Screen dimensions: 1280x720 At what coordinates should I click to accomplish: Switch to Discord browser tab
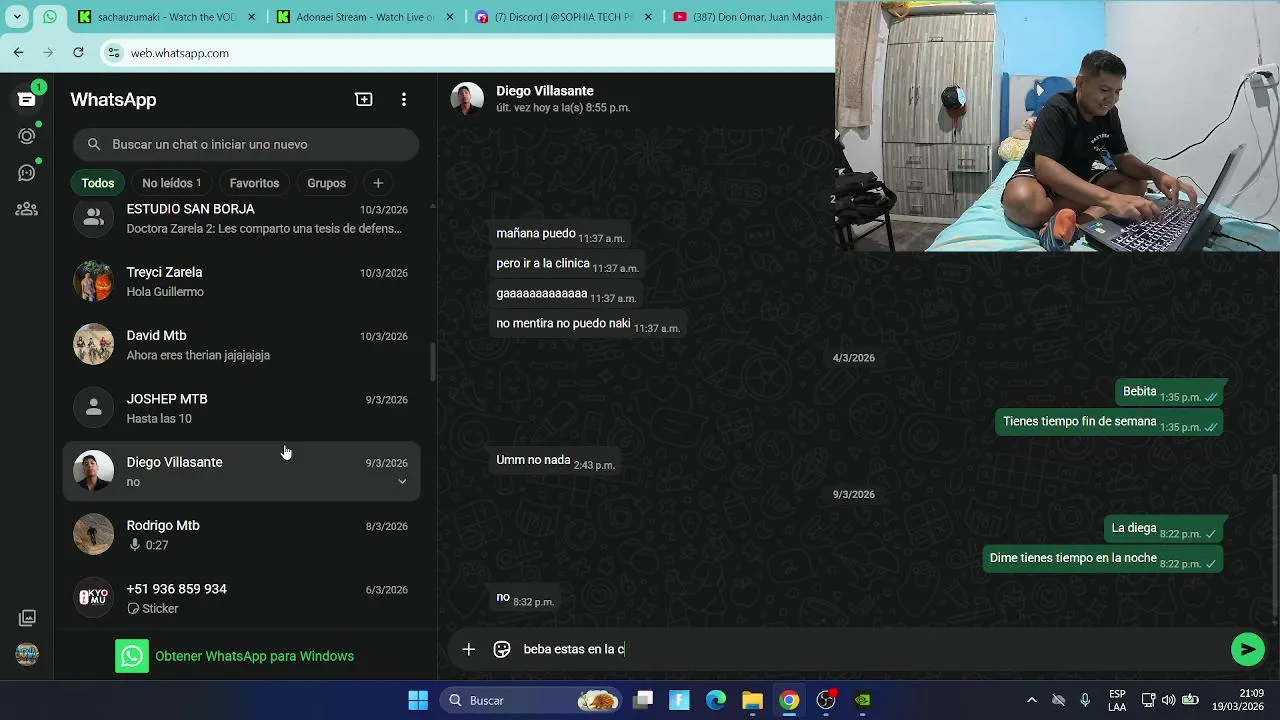(565, 17)
